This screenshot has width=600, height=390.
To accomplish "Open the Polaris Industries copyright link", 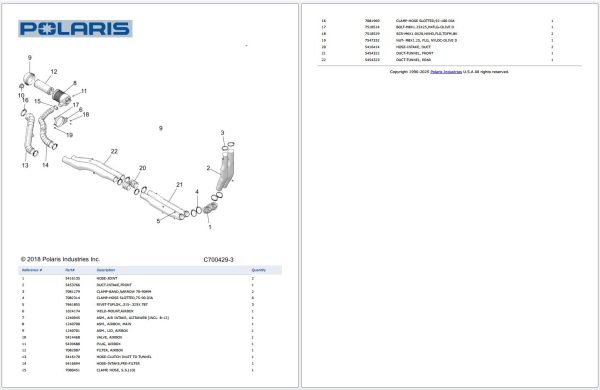I will click(446, 72).
